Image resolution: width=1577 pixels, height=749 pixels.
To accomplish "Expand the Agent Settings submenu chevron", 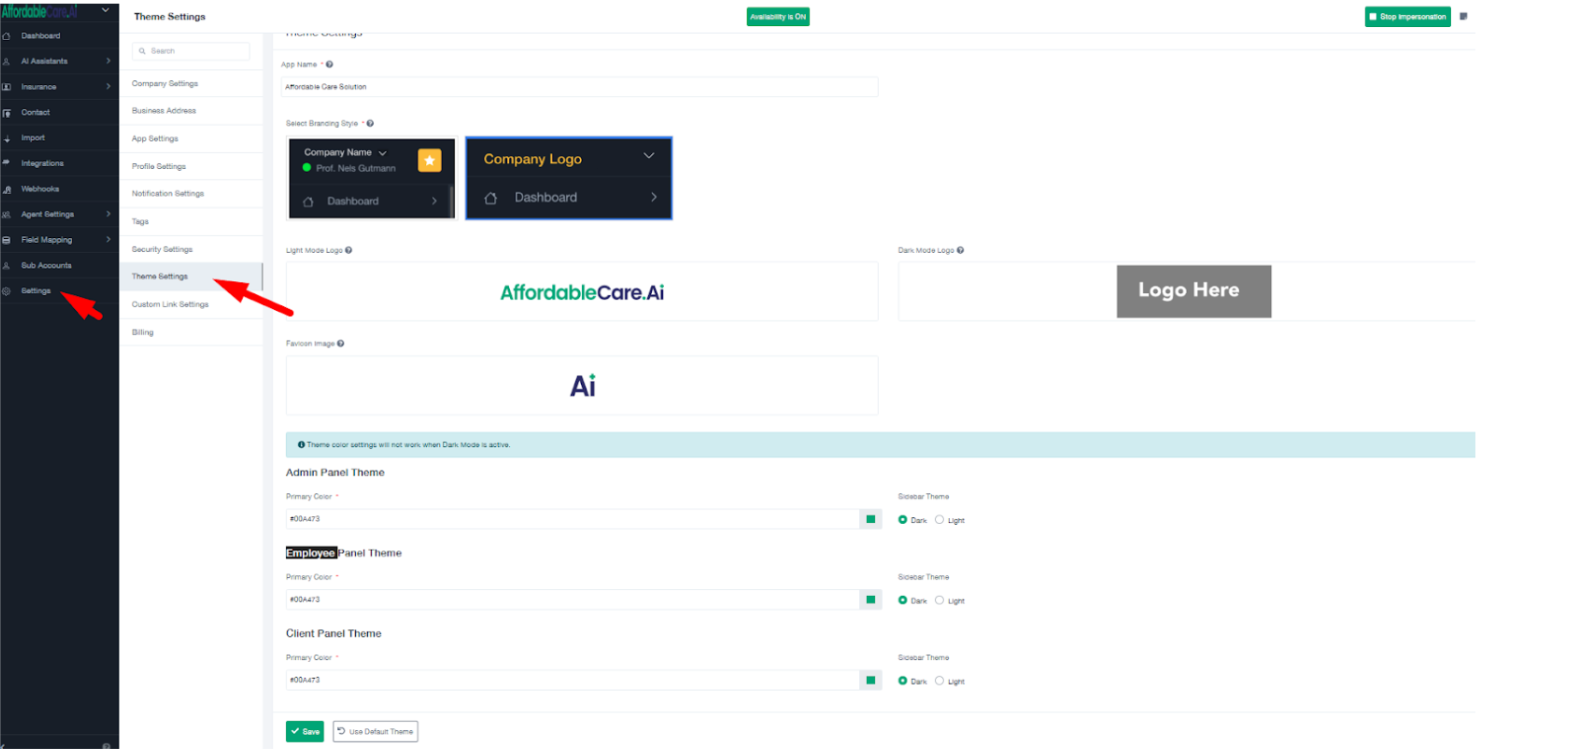I will (108, 214).
